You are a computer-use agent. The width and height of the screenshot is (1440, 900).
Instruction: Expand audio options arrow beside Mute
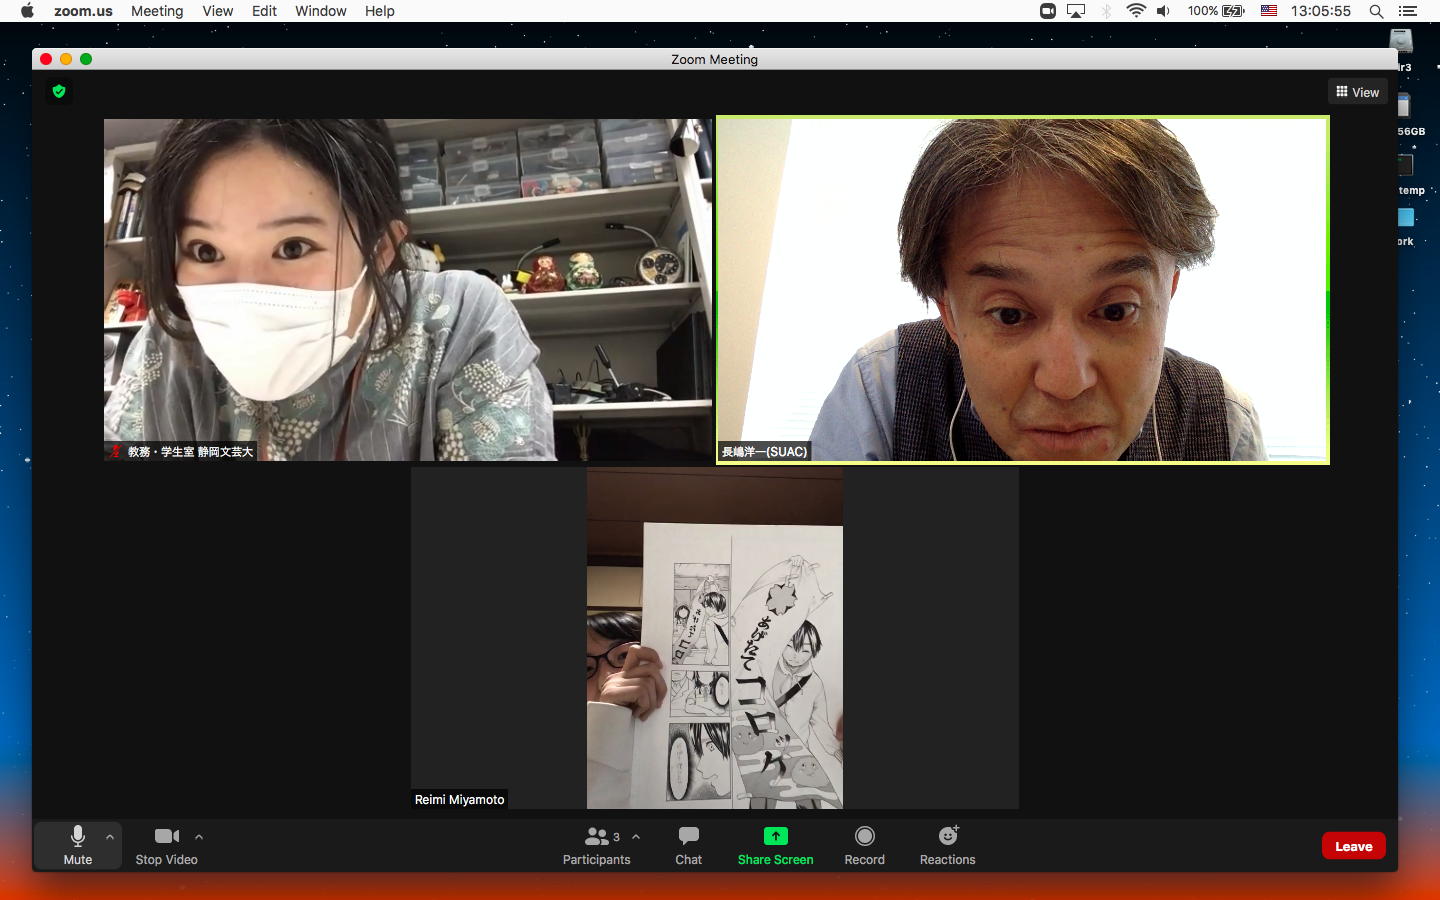(x=110, y=837)
